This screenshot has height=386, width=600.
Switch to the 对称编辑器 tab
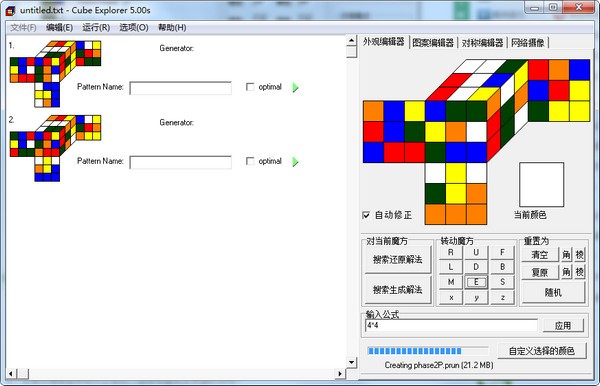(x=482, y=42)
